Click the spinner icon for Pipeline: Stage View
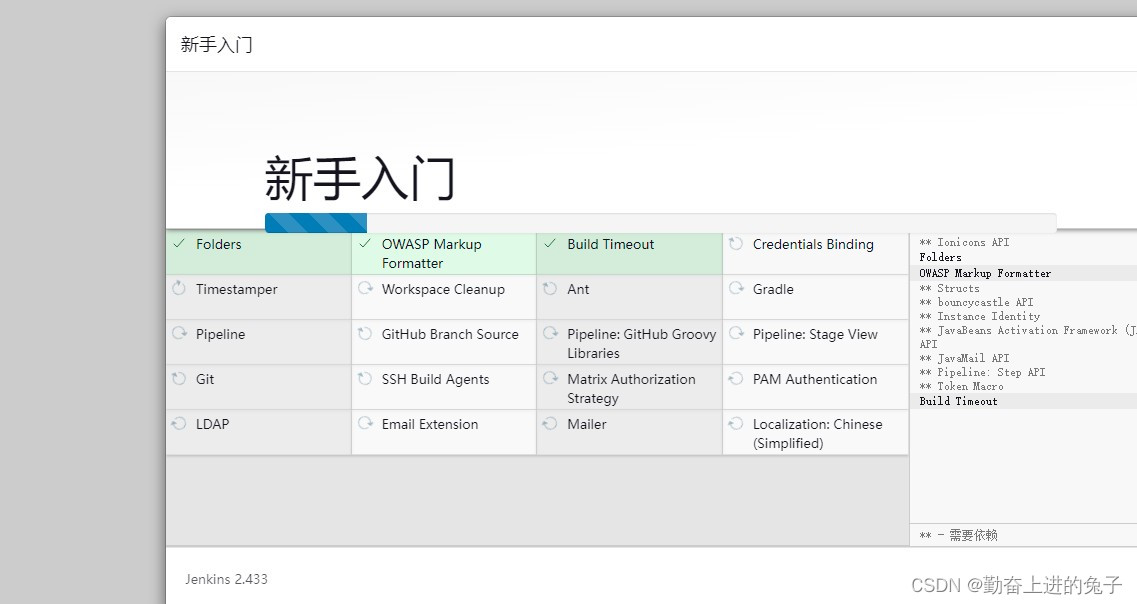Viewport: 1137px width, 604px height. 736,334
